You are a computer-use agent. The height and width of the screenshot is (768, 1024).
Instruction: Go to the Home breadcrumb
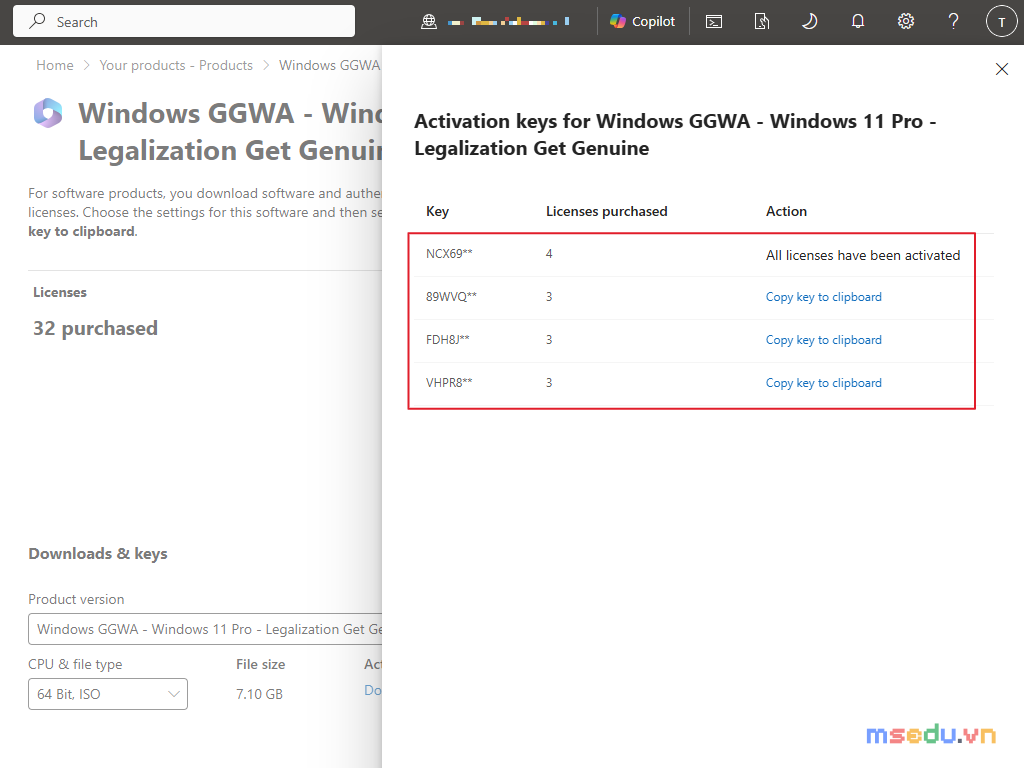click(x=55, y=65)
